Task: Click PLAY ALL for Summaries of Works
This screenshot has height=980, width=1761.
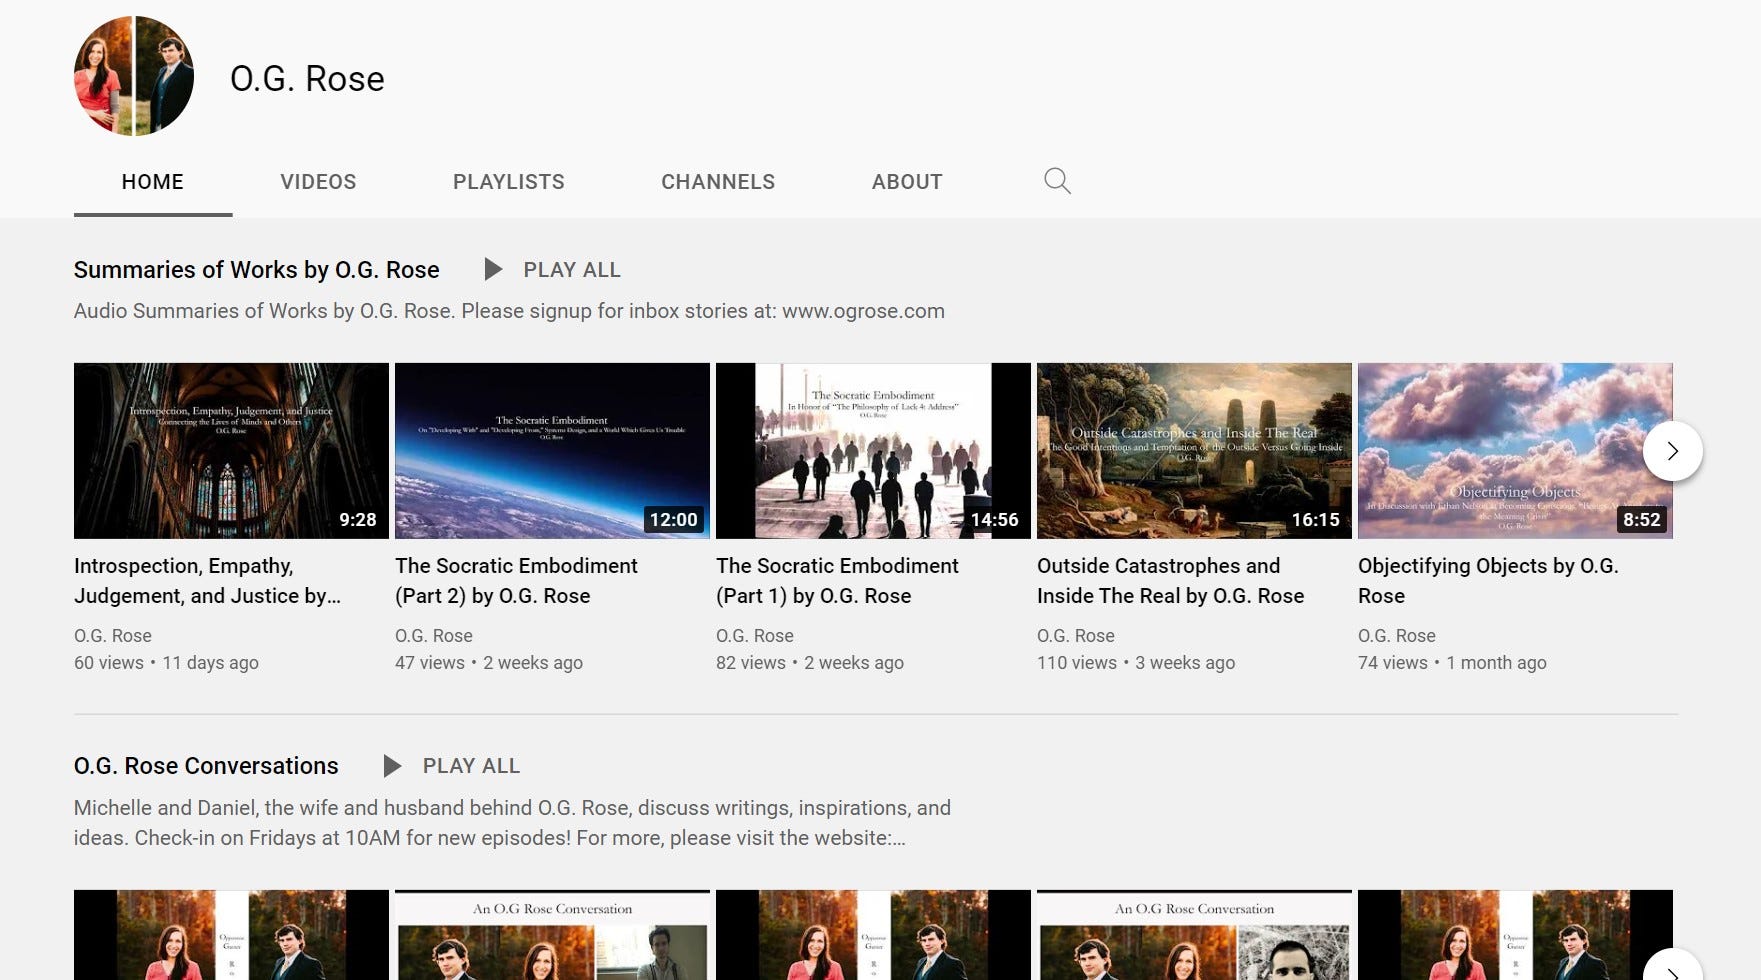Action: tap(572, 270)
